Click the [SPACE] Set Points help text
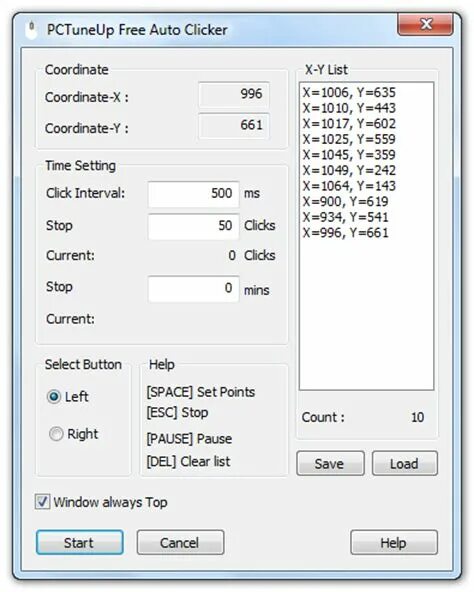 point(201,392)
